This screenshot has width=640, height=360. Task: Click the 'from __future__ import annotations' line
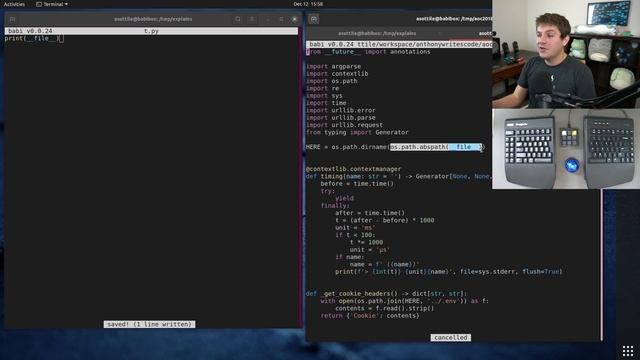(x=368, y=52)
